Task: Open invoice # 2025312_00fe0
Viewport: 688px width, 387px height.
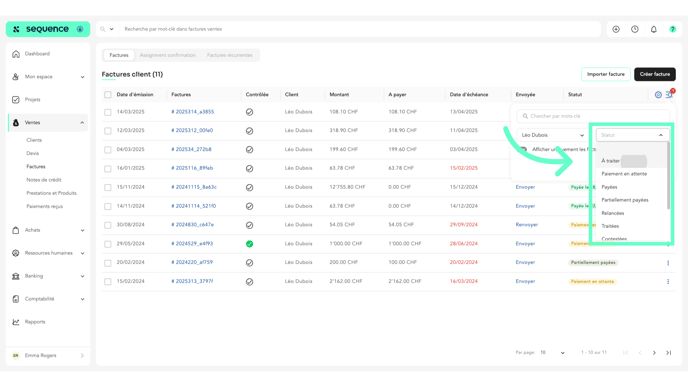Action: pyautogui.click(x=192, y=130)
